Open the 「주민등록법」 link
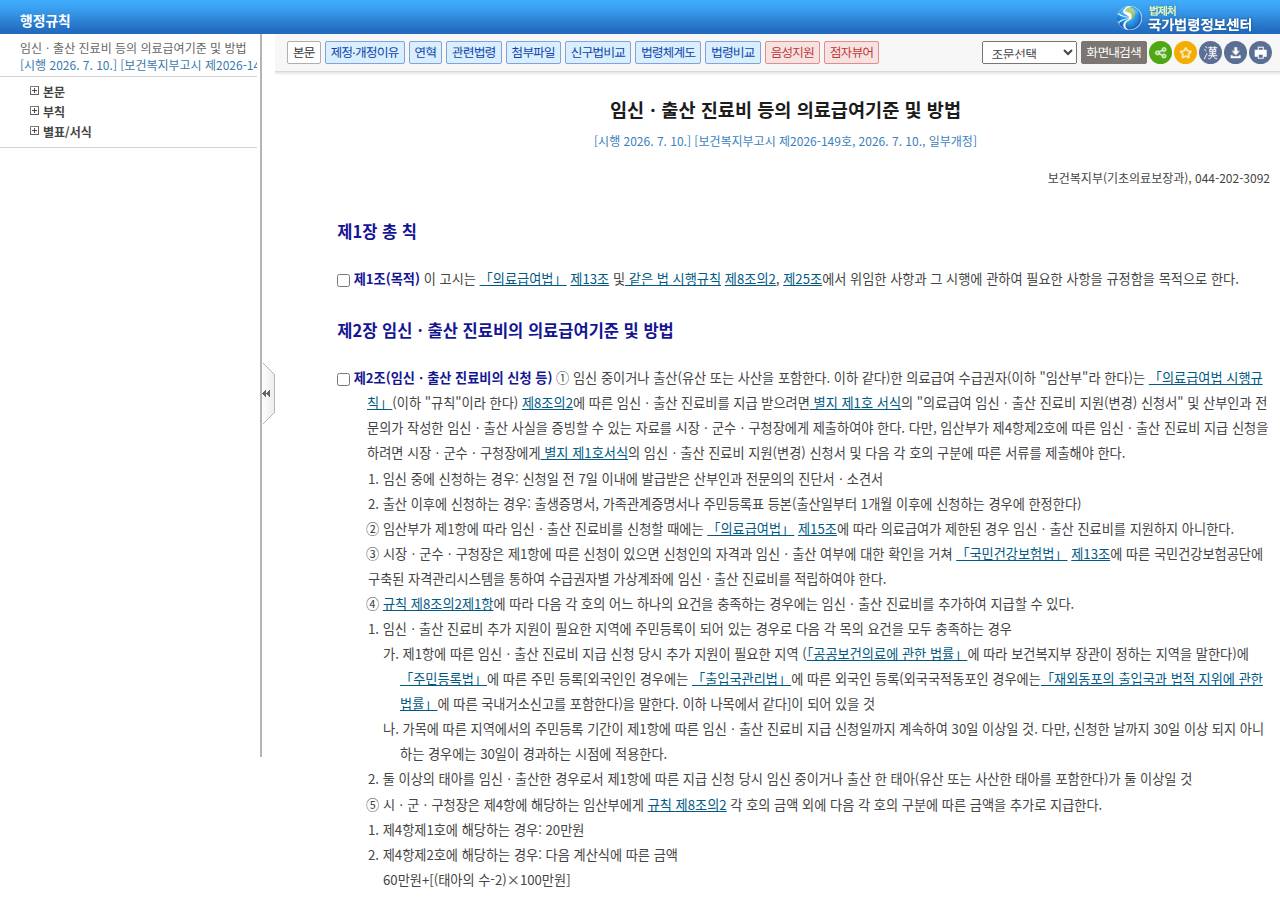1280x900 pixels. click(442, 679)
